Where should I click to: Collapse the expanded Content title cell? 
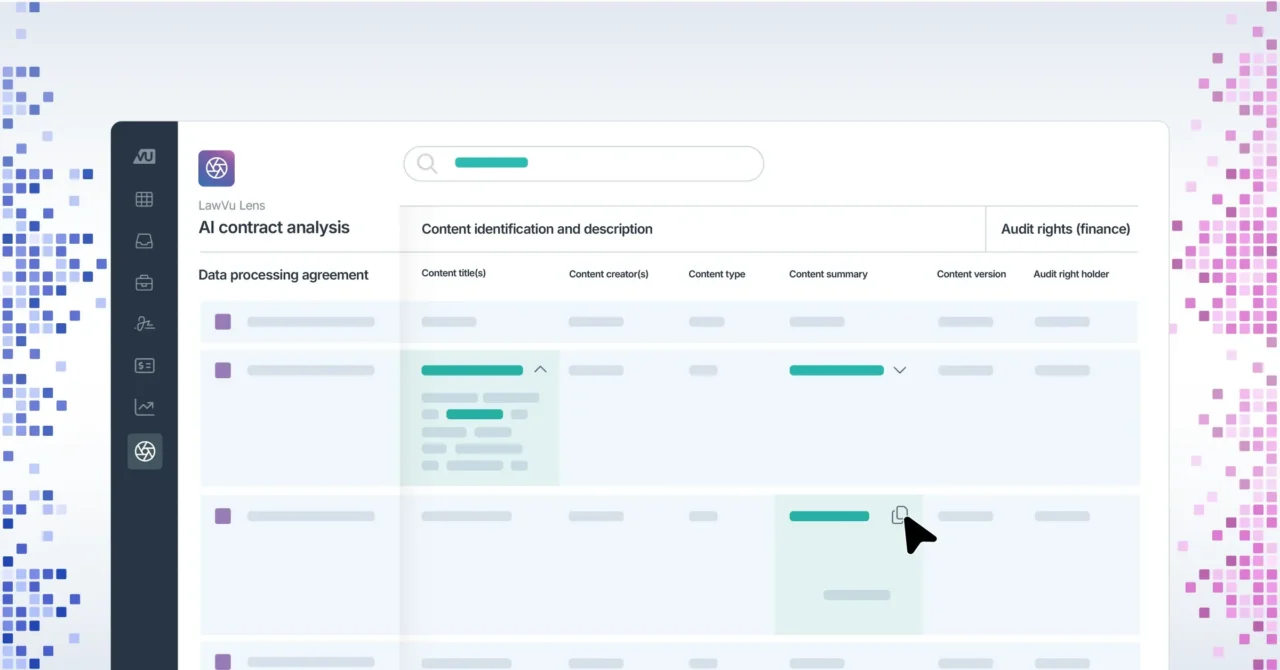[540, 369]
